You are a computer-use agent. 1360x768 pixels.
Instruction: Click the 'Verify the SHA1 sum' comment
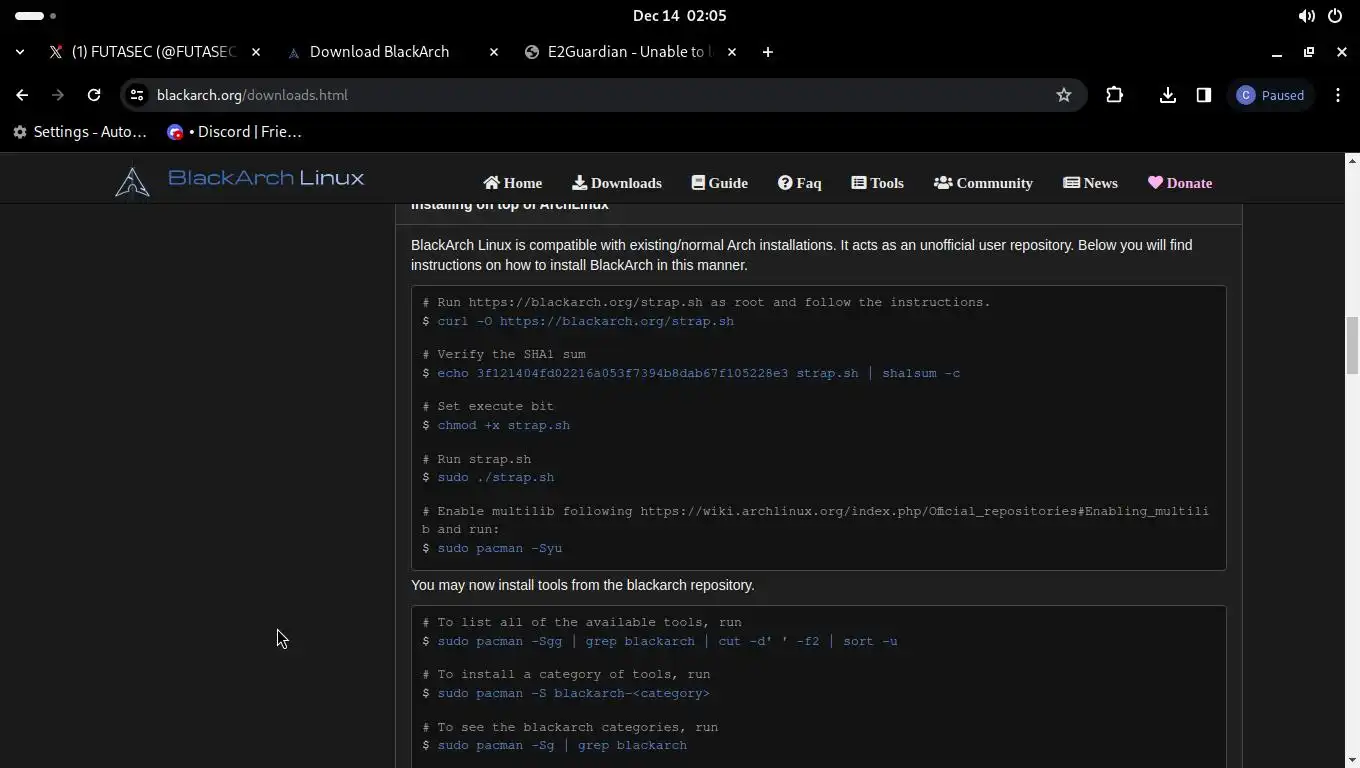[x=504, y=354]
